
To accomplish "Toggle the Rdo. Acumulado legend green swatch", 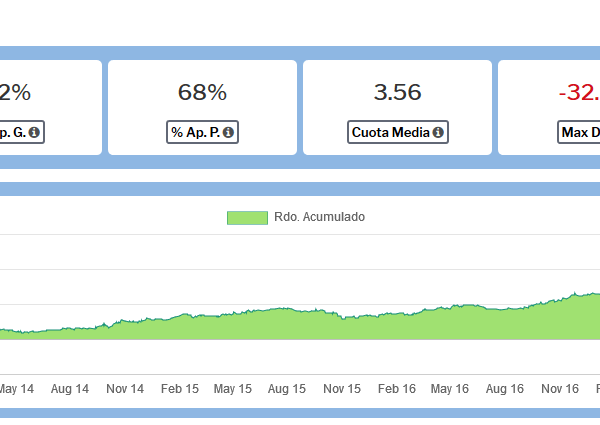I will click(x=247, y=218).
